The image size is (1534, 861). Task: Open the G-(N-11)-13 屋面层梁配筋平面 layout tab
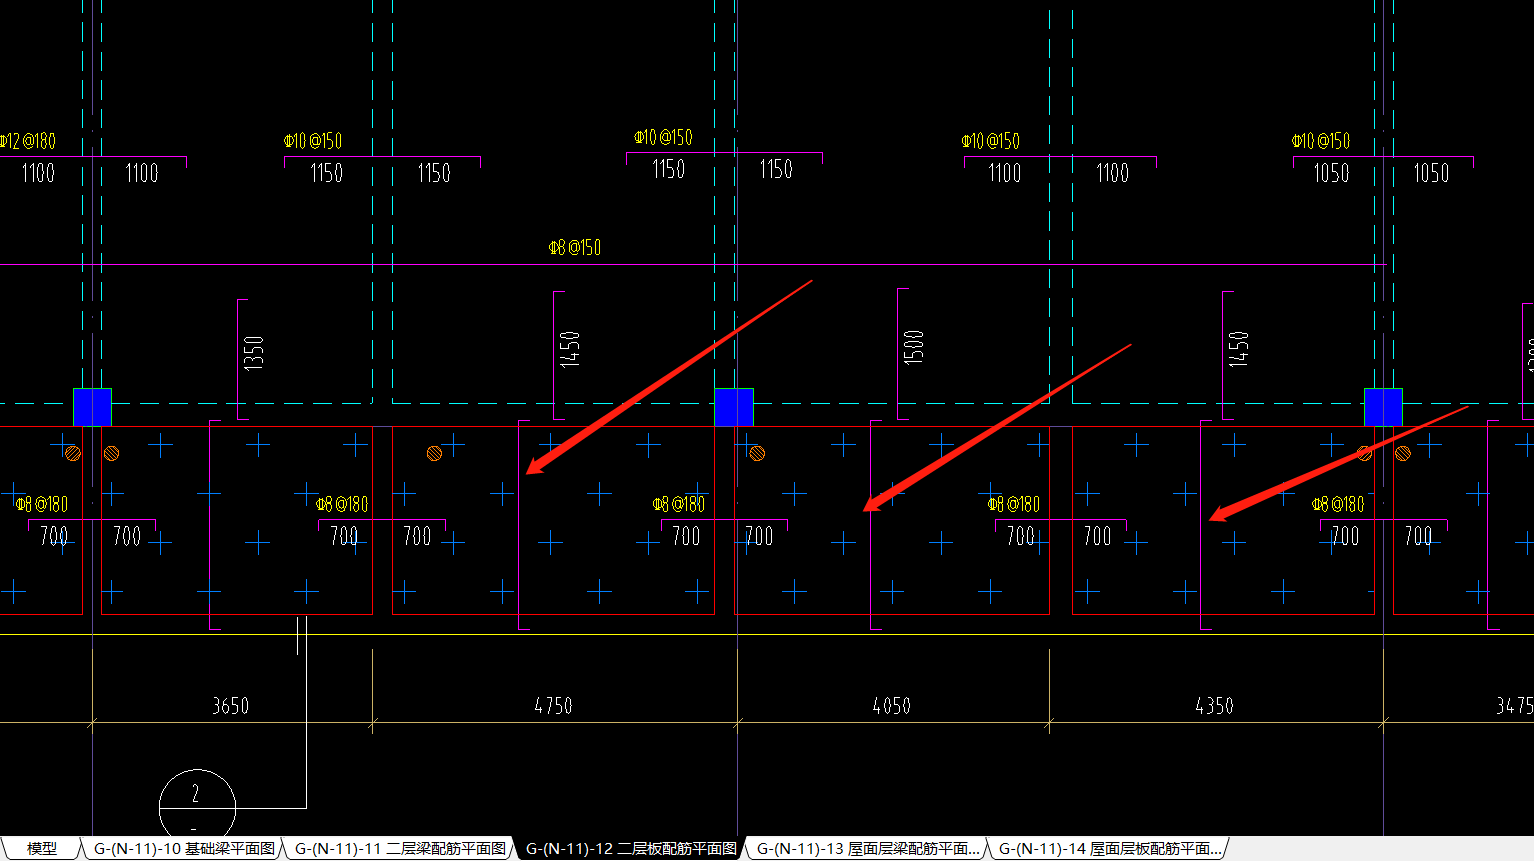(x=868, y=849)
